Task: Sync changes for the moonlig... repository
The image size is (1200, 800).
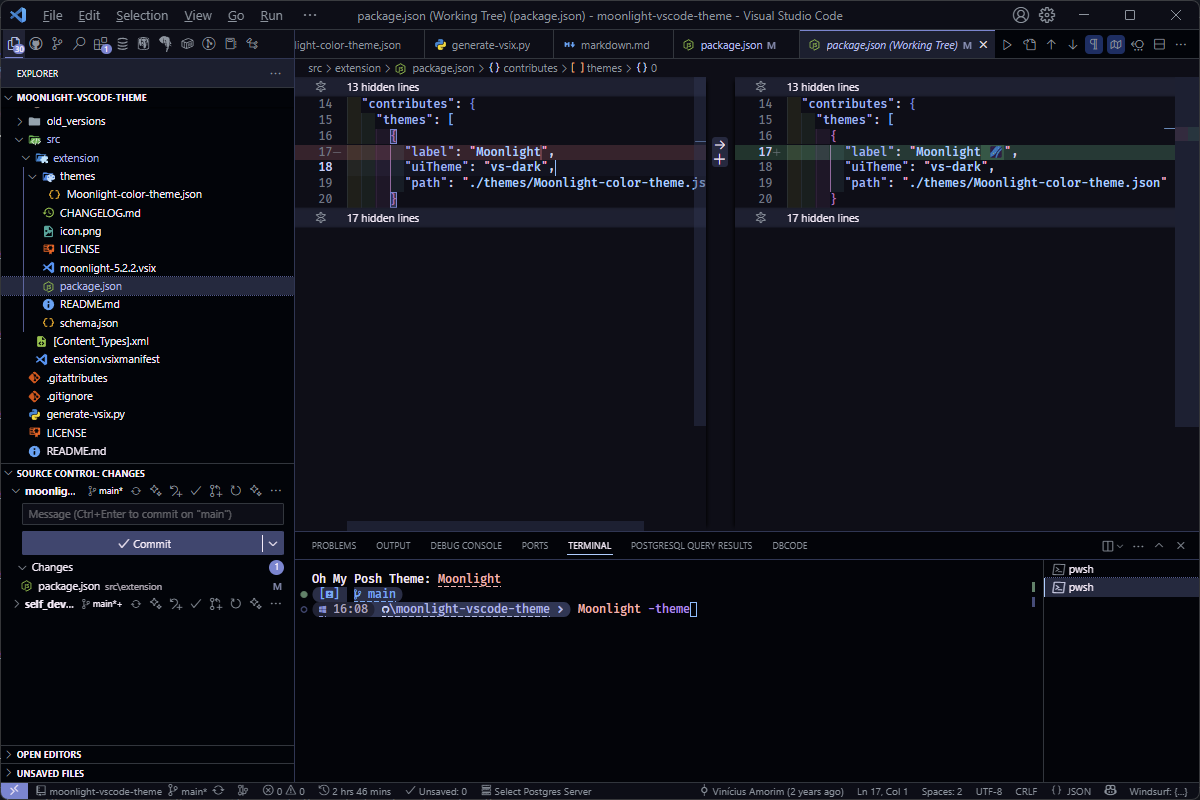Action: (136, 491)
